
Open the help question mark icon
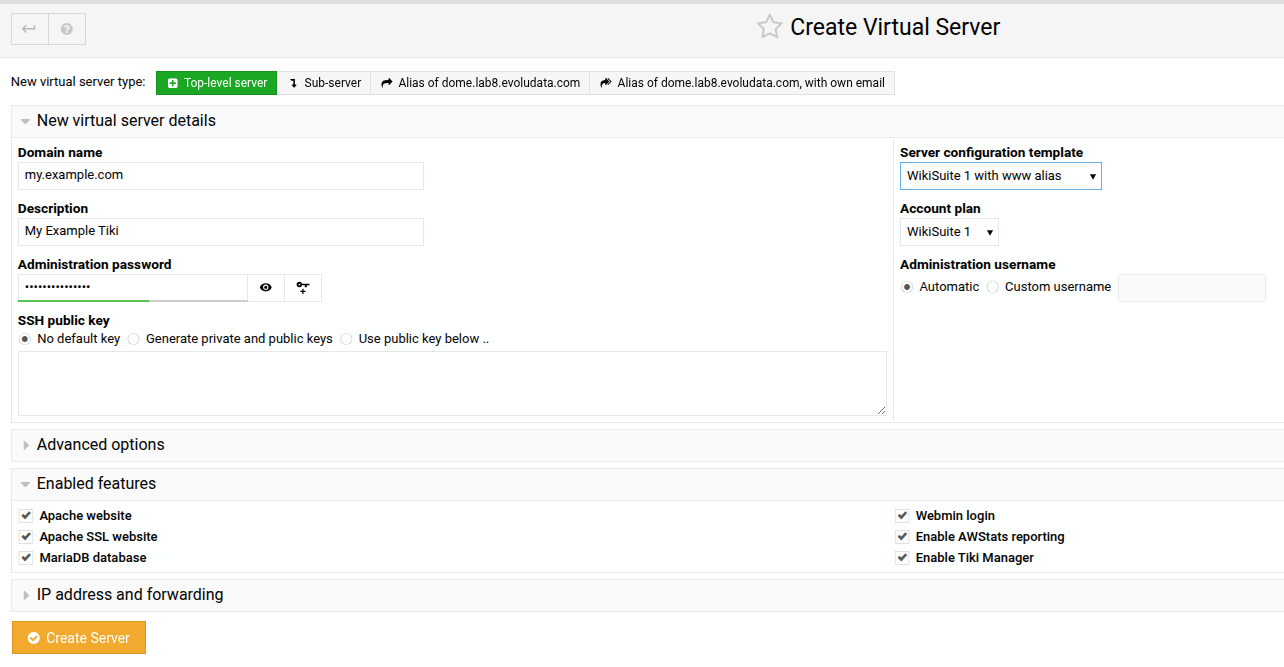67,29
